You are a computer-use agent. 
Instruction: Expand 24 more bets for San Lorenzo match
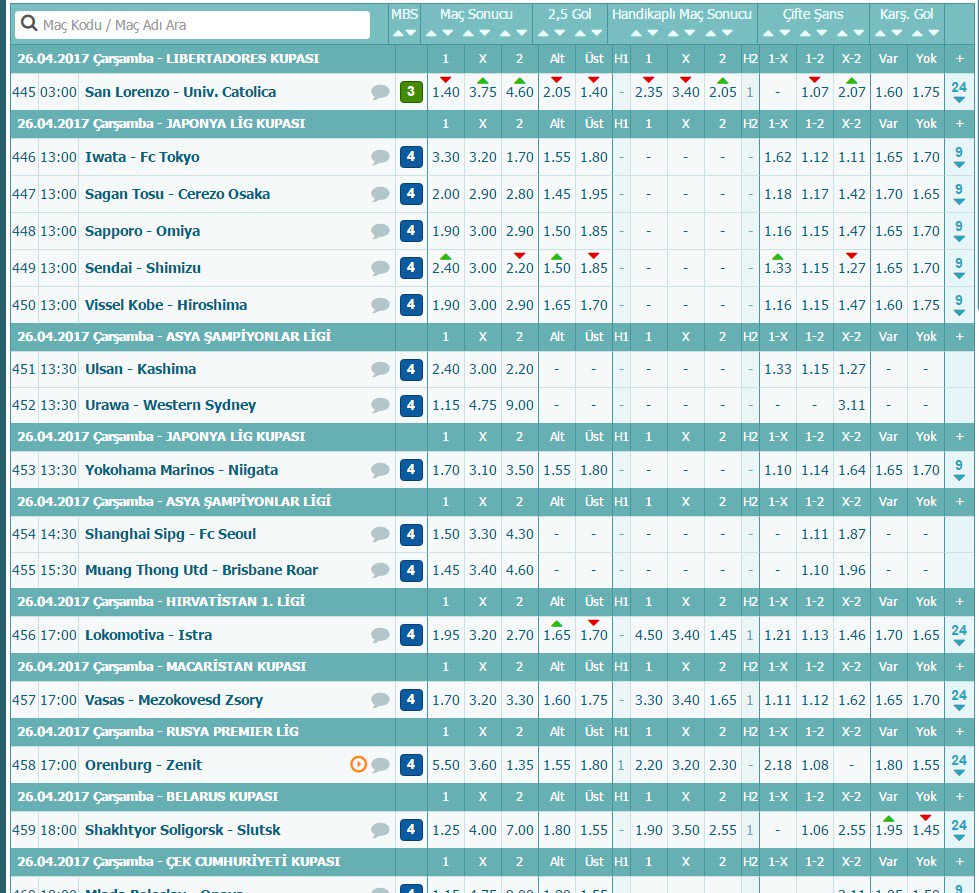[959, 92]
